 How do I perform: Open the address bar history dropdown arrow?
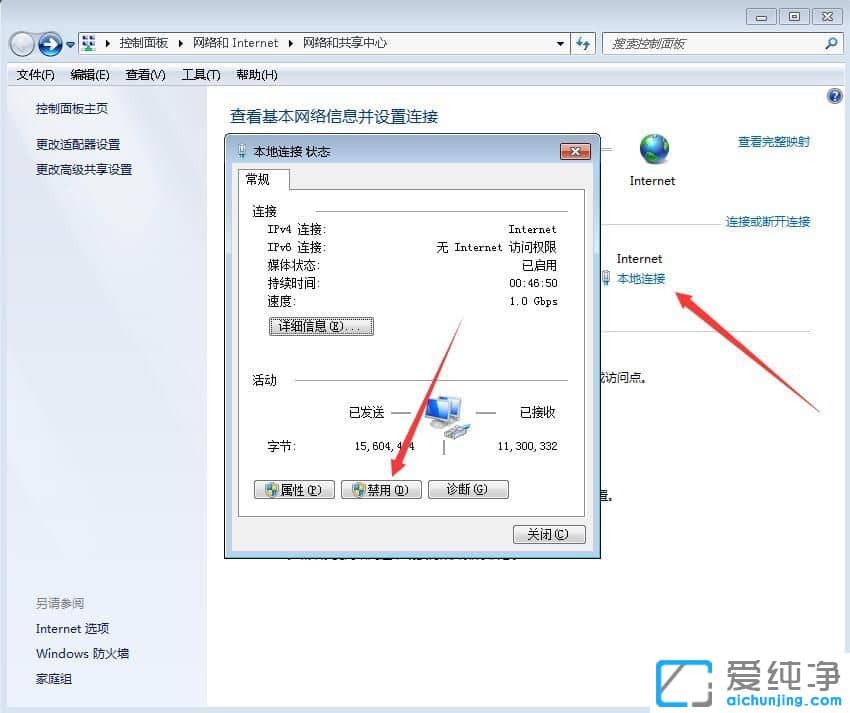pyautogui.click(x=562, y=43)
